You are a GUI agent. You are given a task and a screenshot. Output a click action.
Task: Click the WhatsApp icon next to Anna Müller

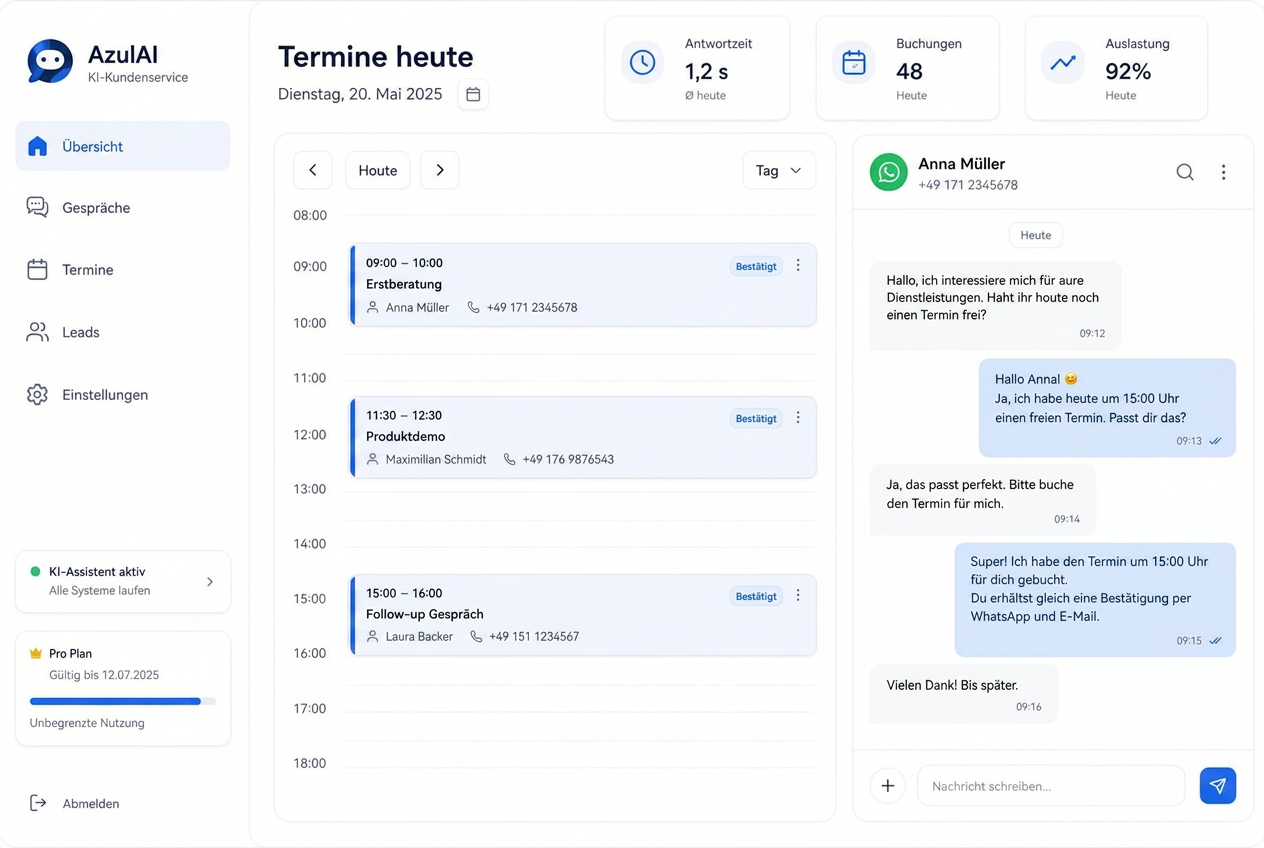tap(888, 172)
